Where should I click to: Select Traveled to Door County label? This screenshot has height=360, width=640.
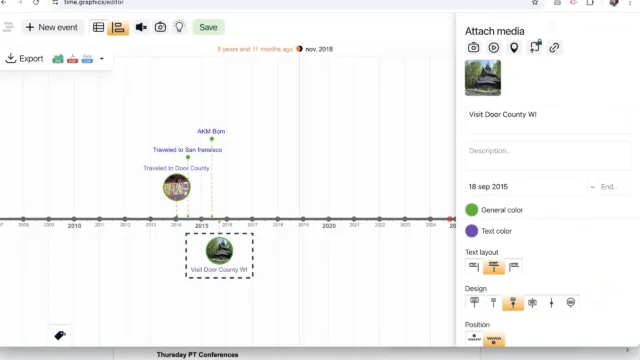pos(176,168)
